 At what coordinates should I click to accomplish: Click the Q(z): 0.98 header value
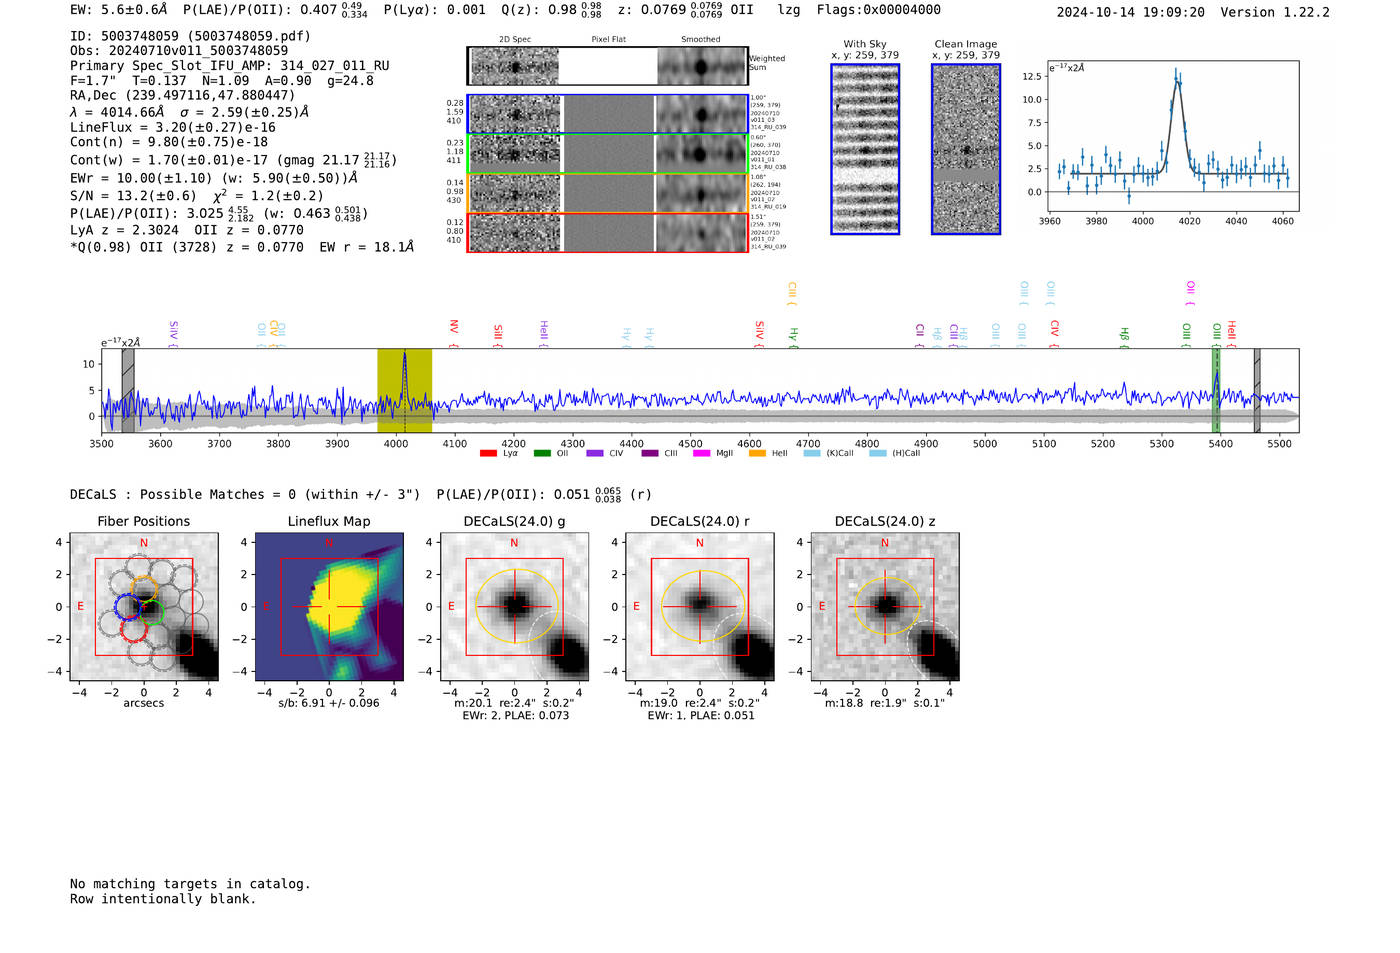(552, 11)
